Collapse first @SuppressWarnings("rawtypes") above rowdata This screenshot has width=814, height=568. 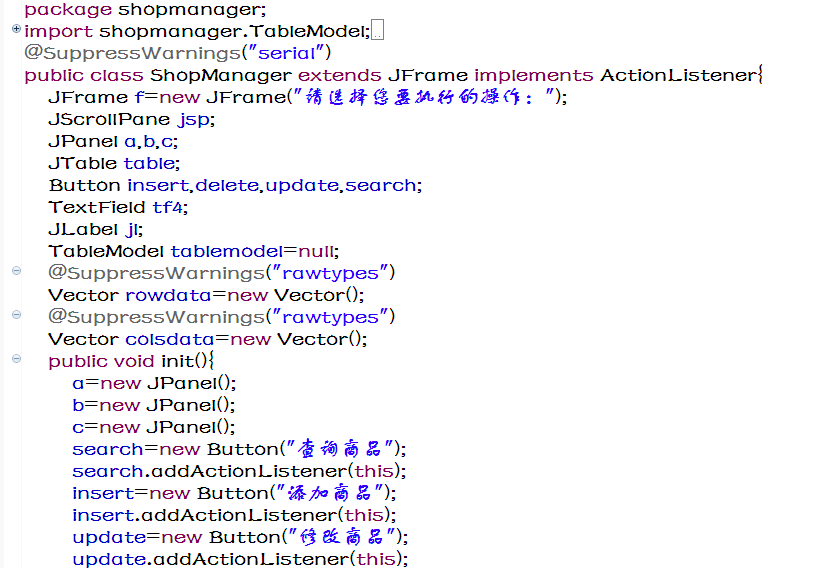click(16, 271)
